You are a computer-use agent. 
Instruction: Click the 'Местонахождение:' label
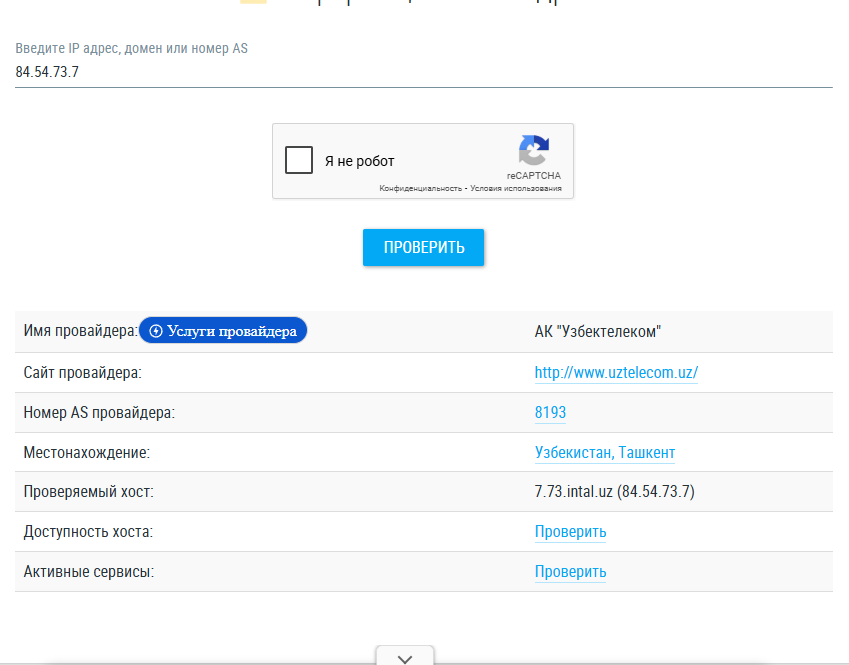(87, 453)
